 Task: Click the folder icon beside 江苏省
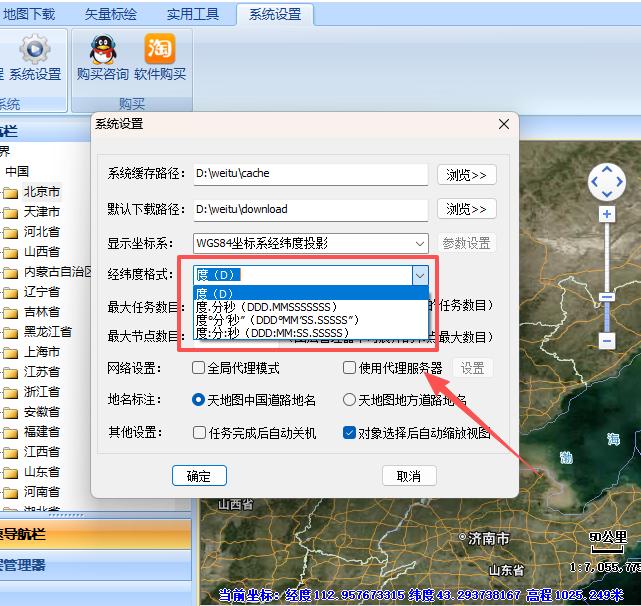(10, 373)
